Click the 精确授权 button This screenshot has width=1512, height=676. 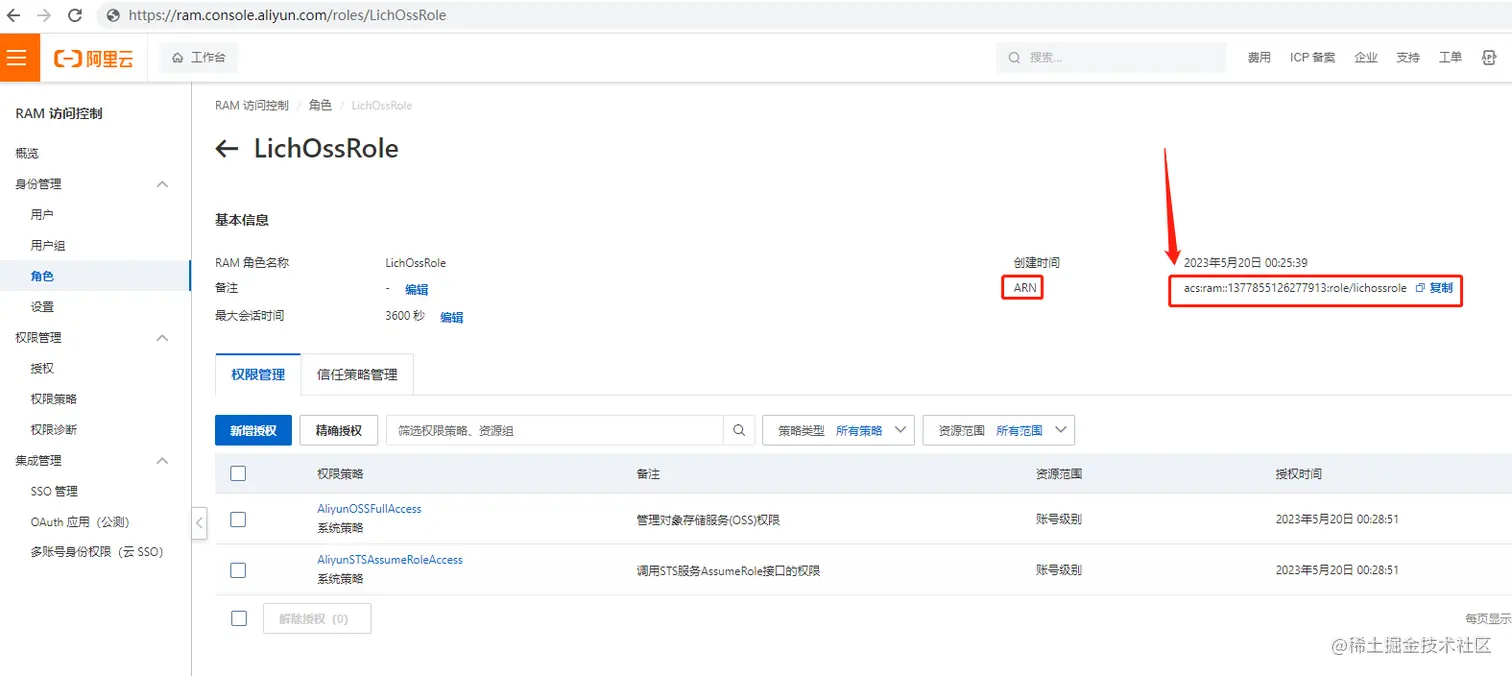pyautogui.click(x=338, y=430)
